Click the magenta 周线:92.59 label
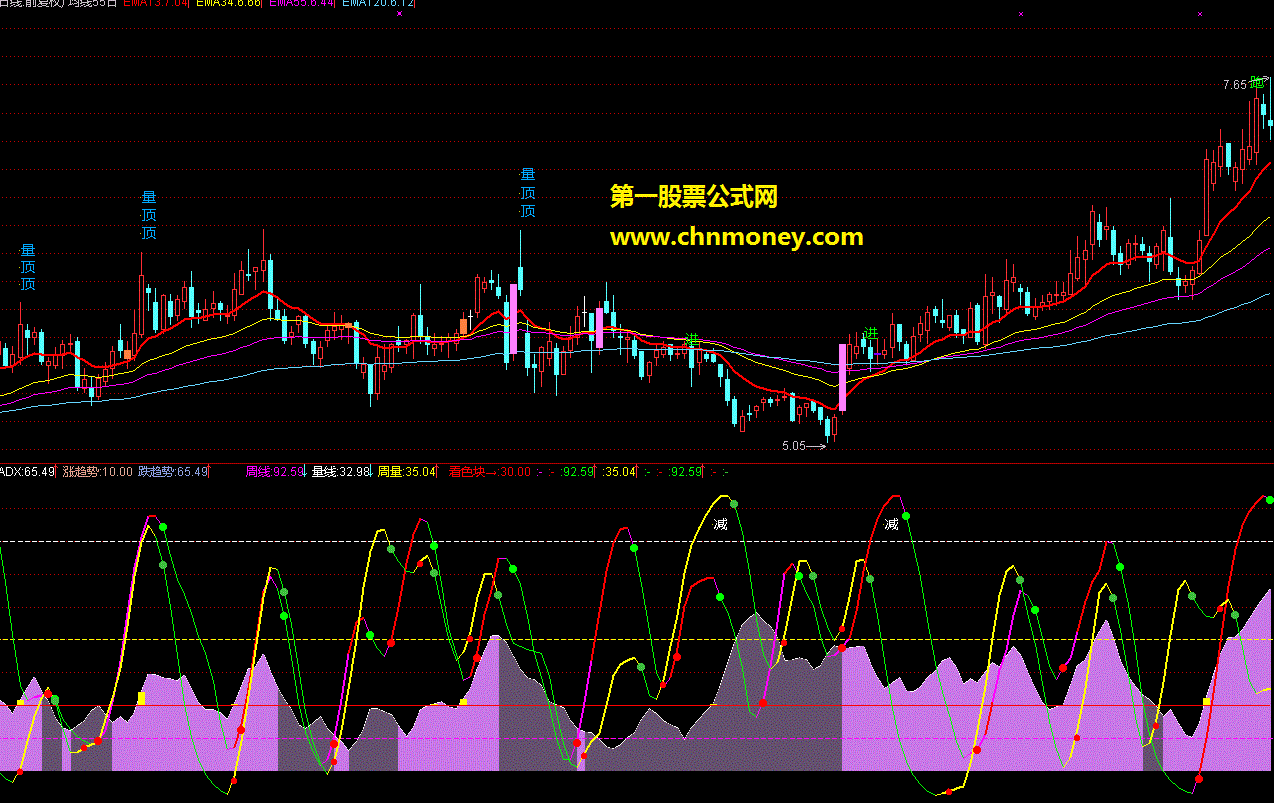 pos(275,471)
